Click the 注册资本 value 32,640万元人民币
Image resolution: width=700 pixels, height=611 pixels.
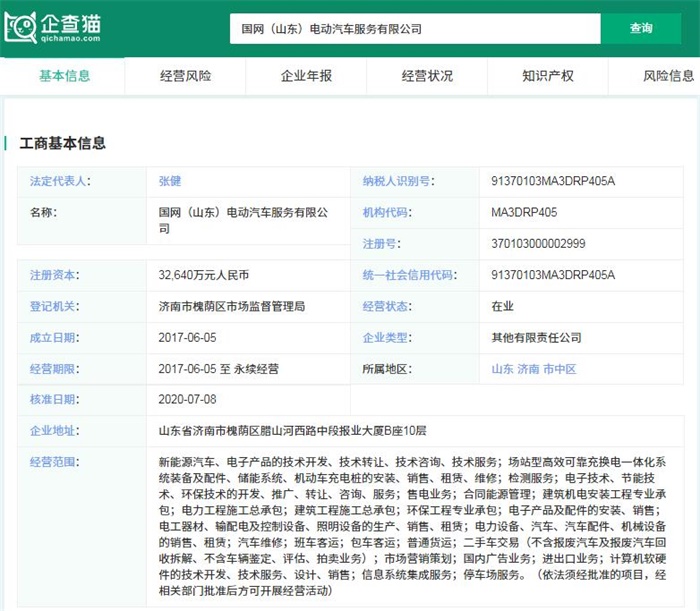[x=204, y=275]
